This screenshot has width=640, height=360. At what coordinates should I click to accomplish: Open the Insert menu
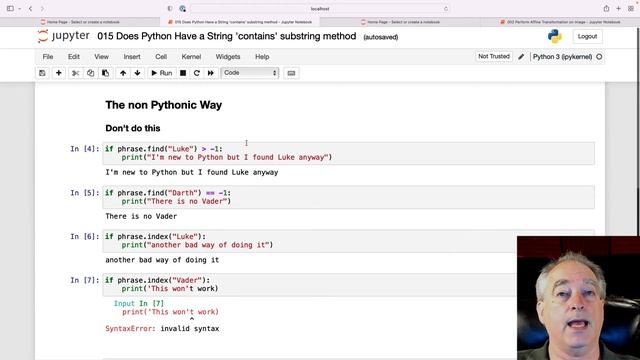point(132,57)
